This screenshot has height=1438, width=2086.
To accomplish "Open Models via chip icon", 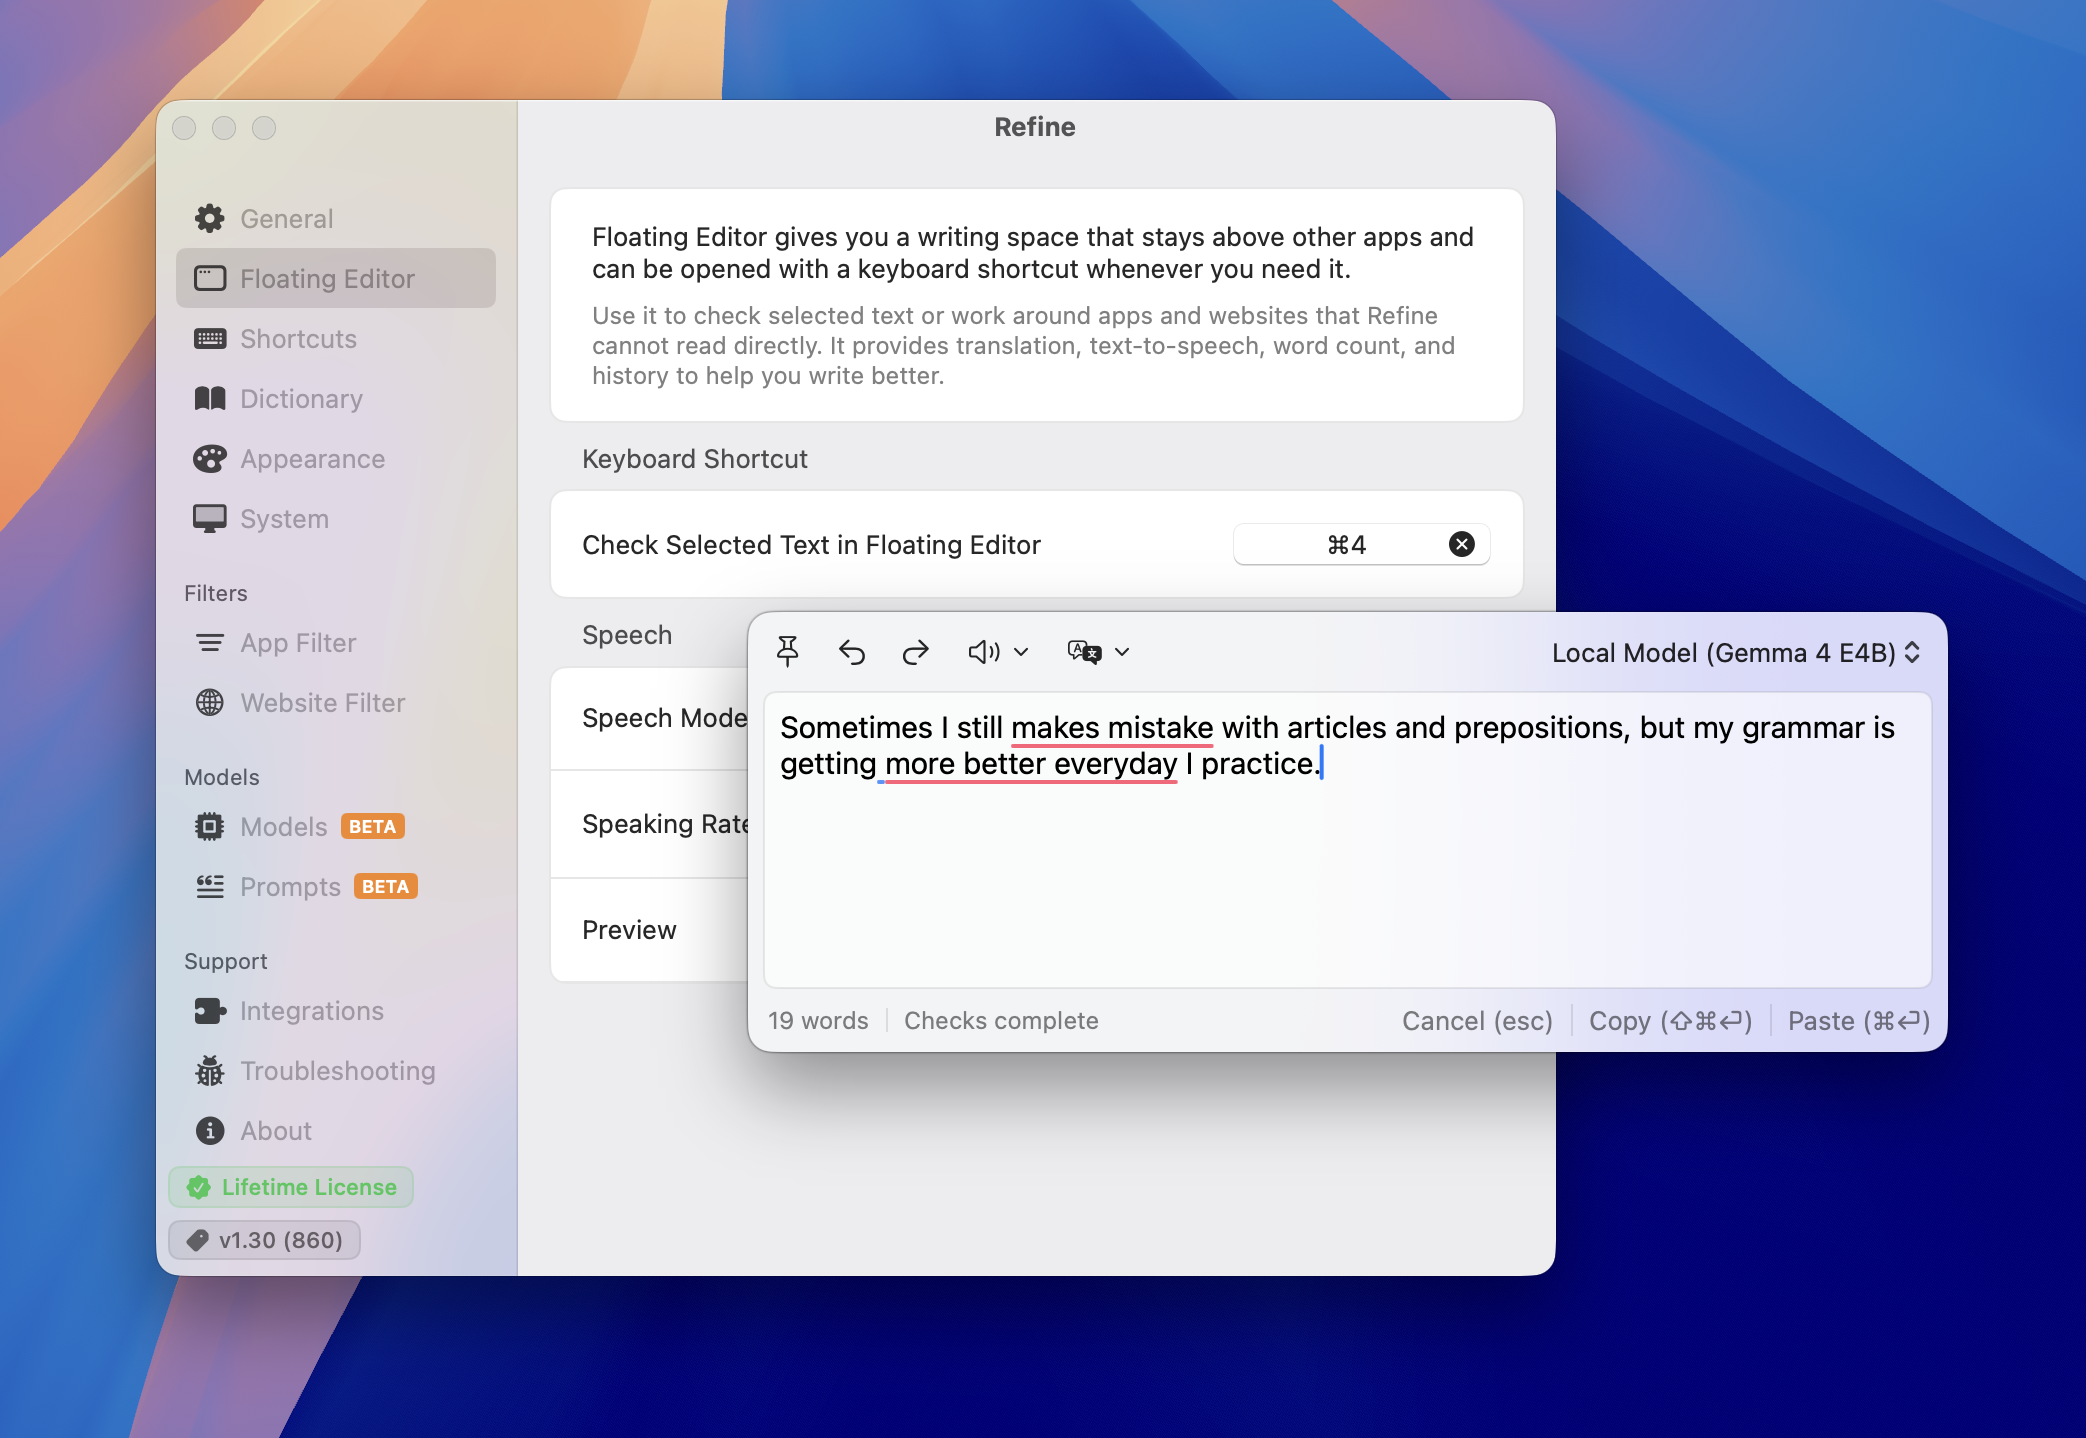I will 210,827.
